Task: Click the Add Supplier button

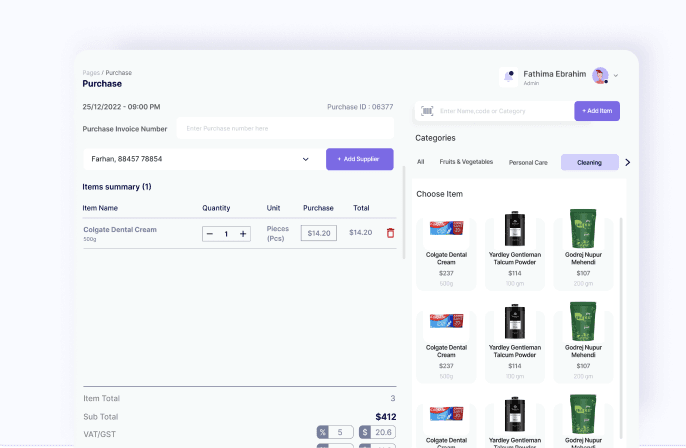Action: [360, 159]
